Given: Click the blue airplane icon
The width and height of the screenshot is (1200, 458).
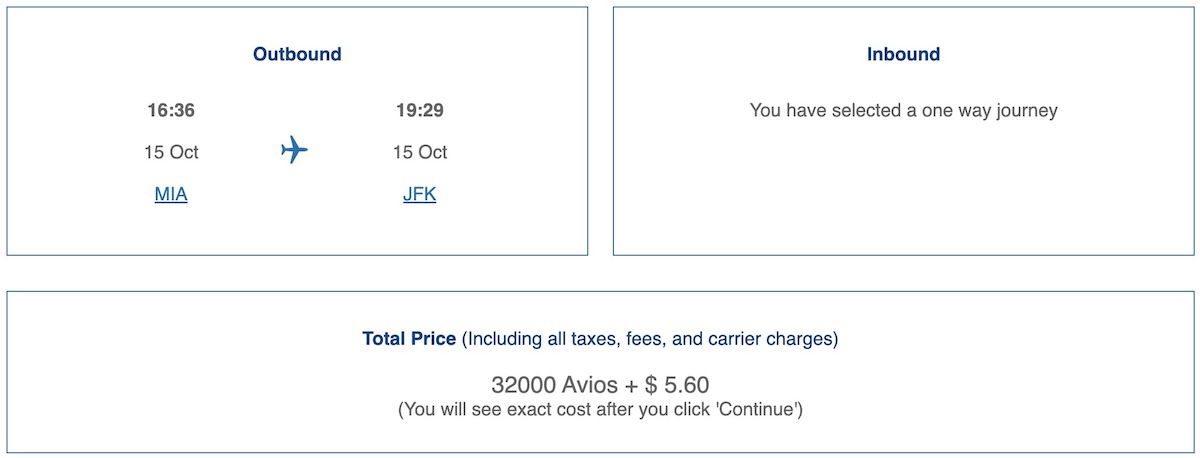Looking at the screenshot, I should (294, 151).
